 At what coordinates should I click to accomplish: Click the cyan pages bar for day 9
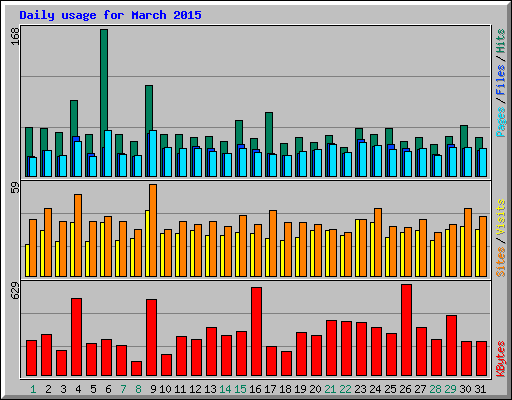tap(153, 153)
